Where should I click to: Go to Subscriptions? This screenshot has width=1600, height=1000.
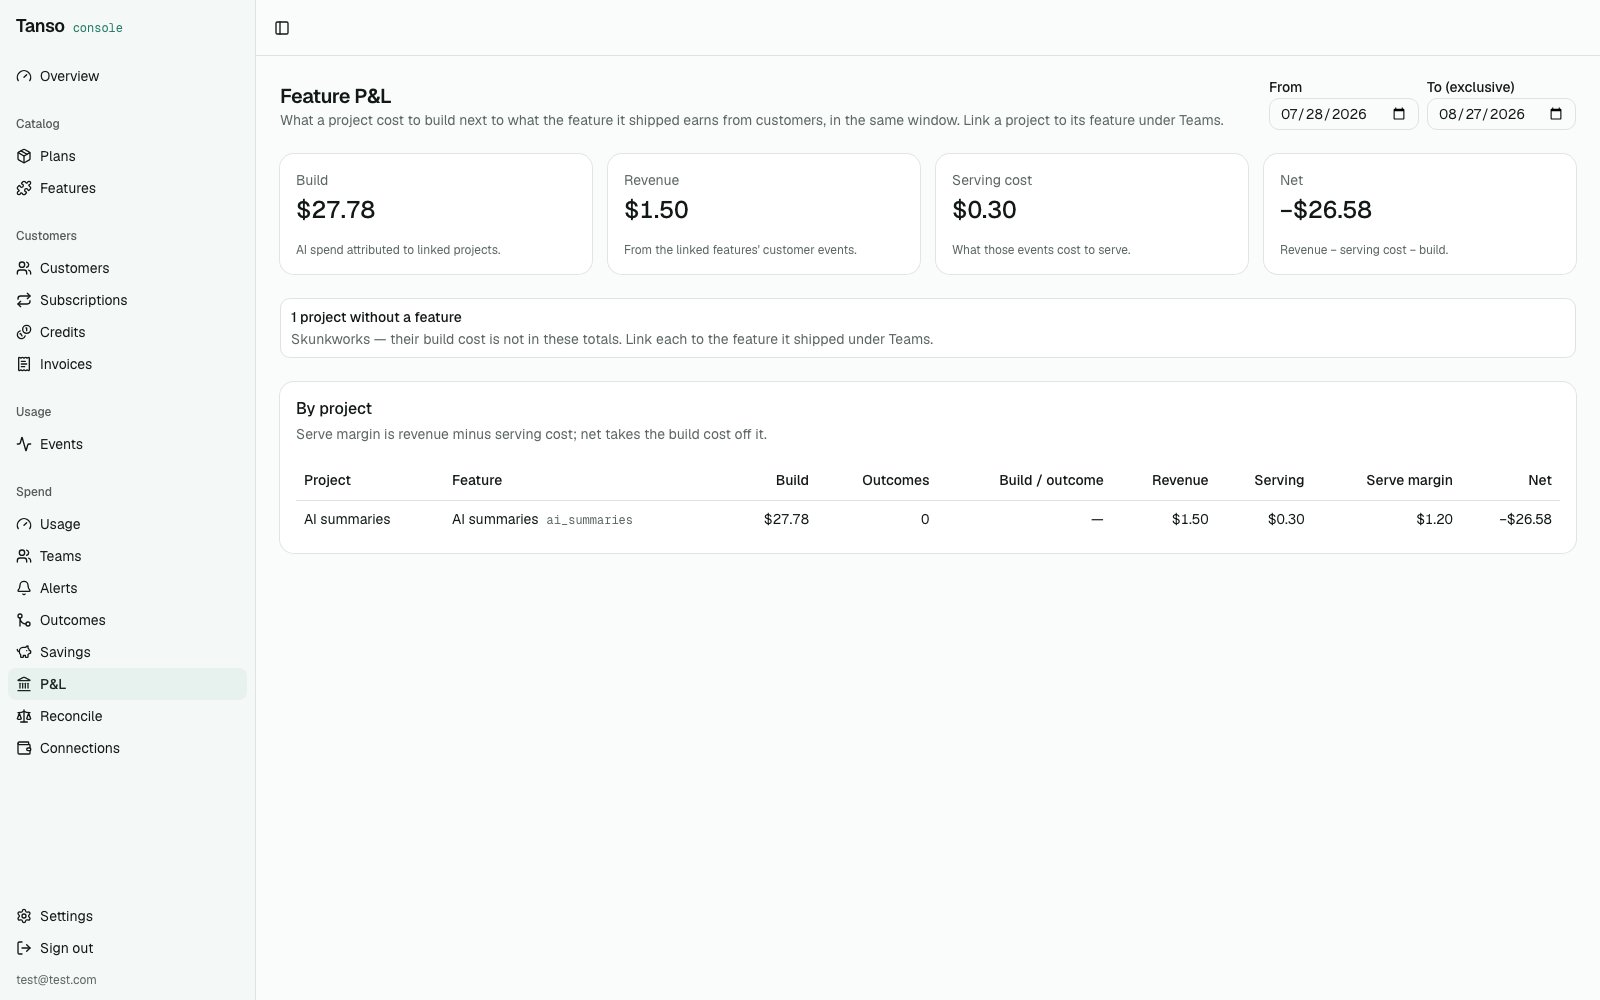(127, 300)
